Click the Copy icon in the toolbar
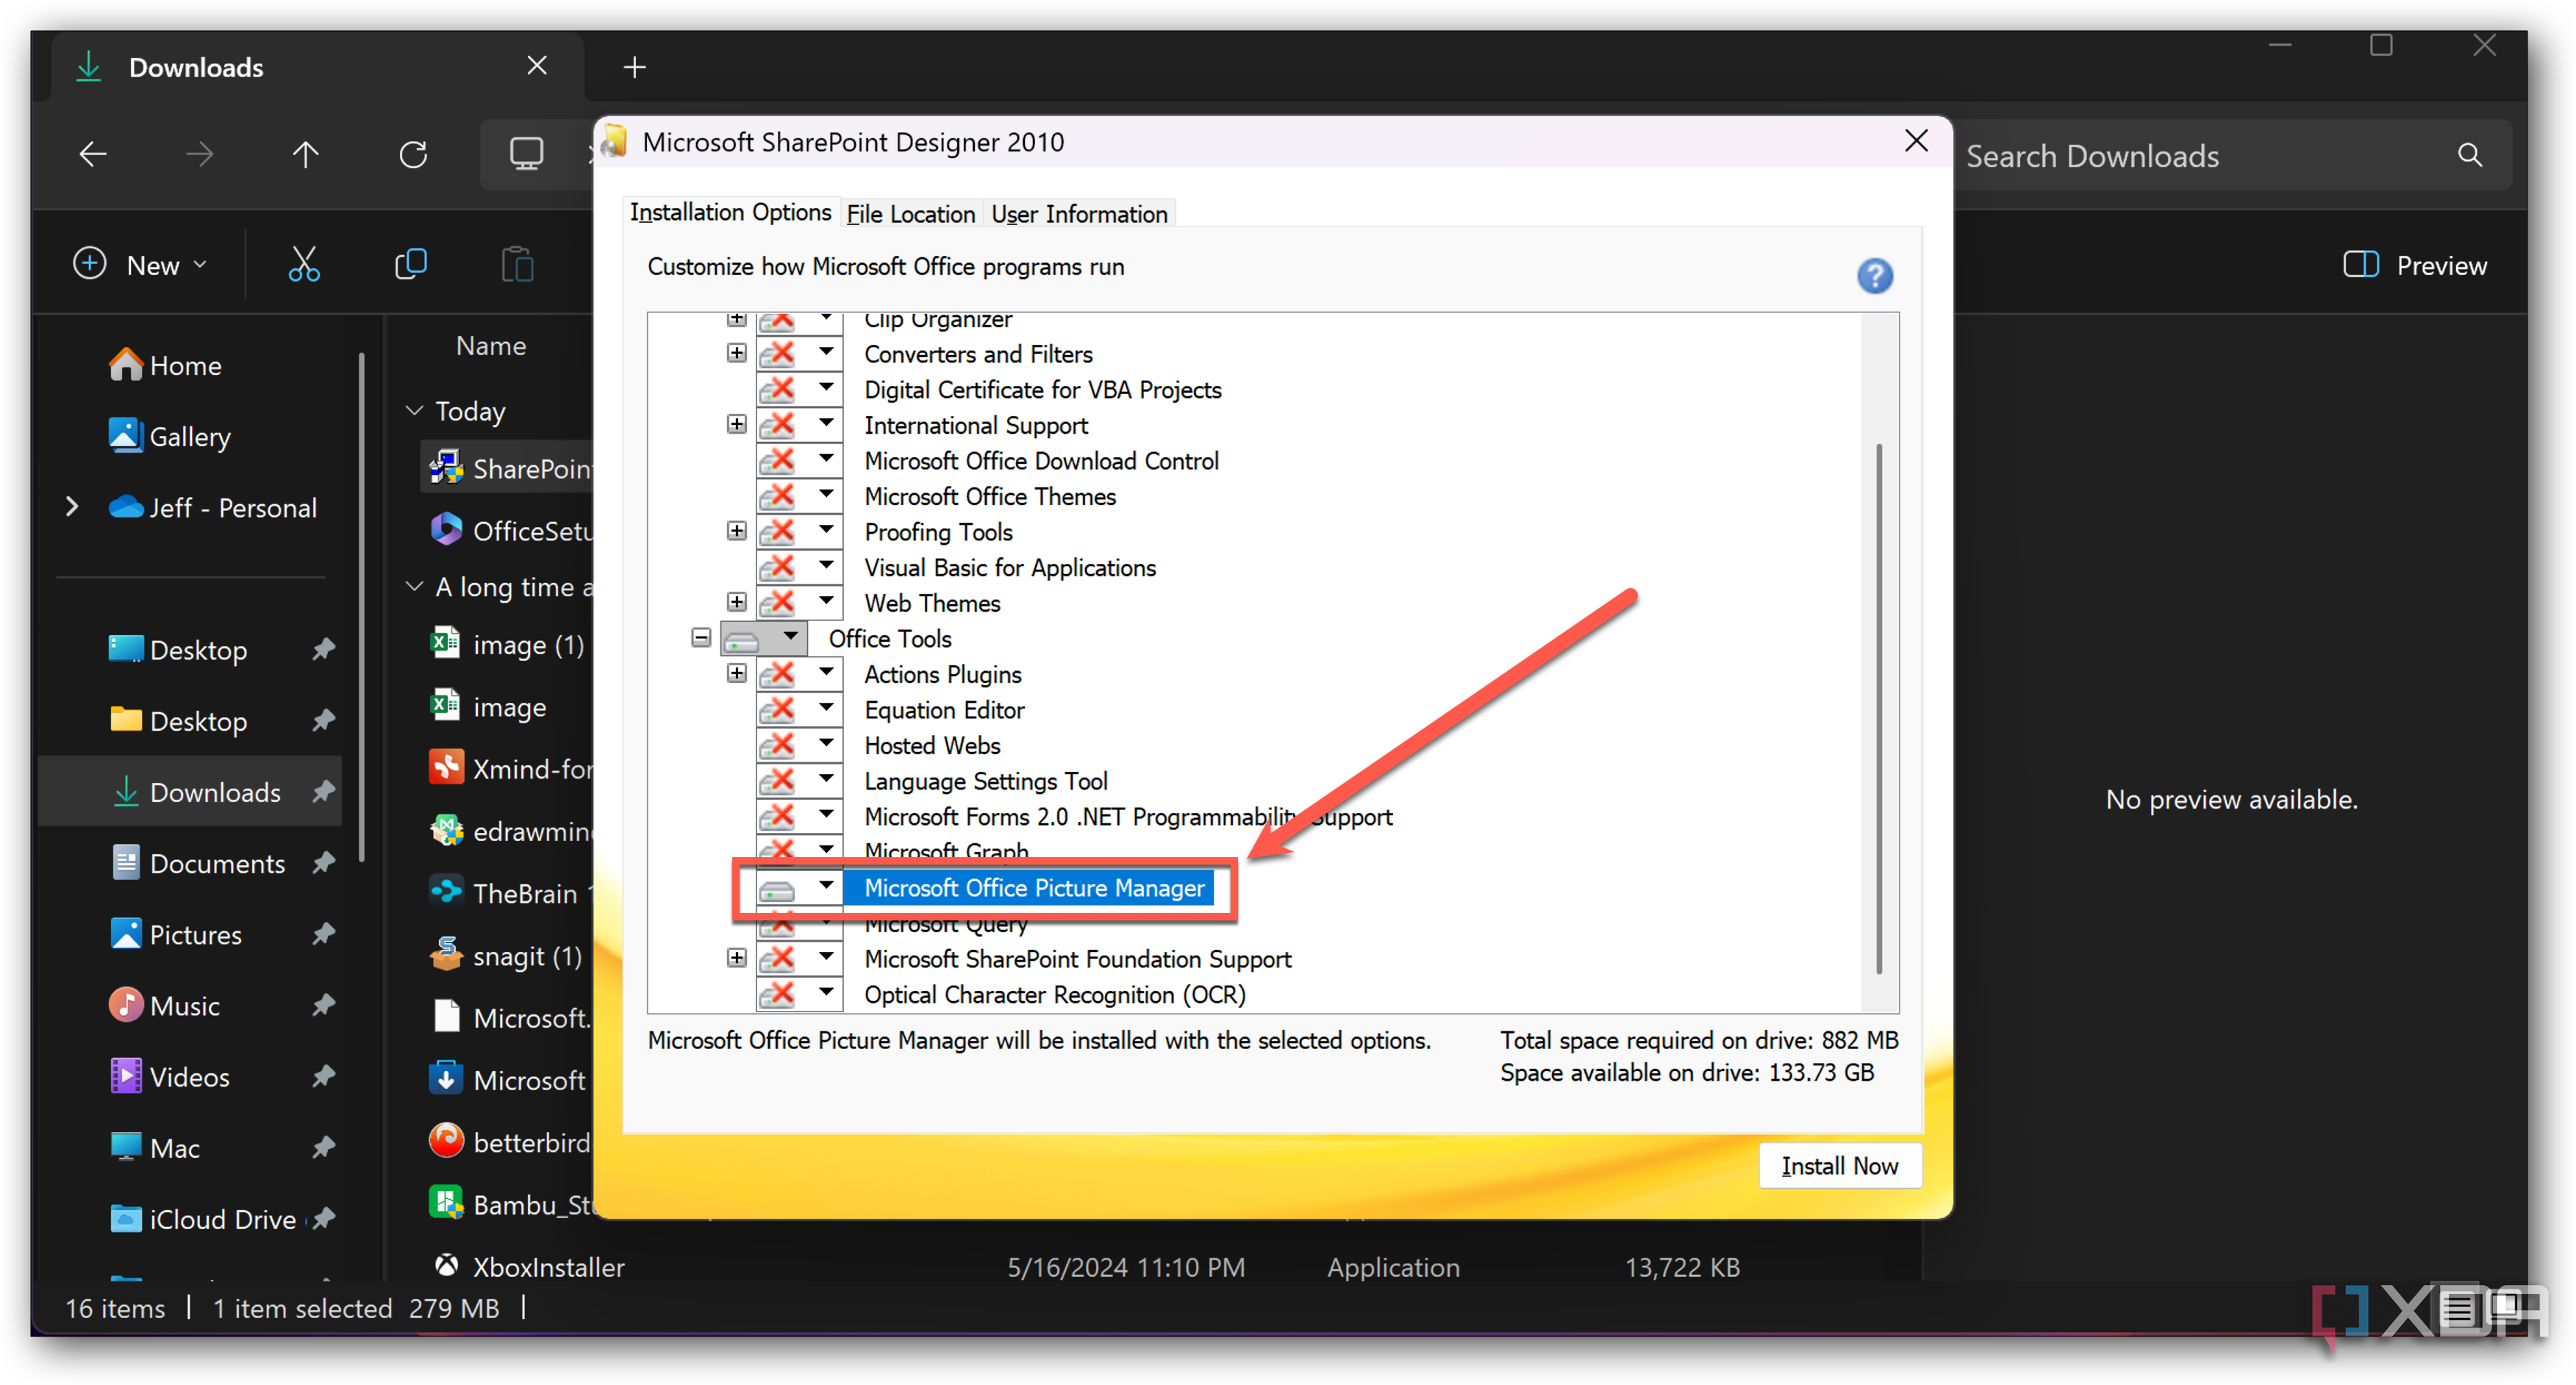This screenshot has width=2576, height=1385. (410, 264)
